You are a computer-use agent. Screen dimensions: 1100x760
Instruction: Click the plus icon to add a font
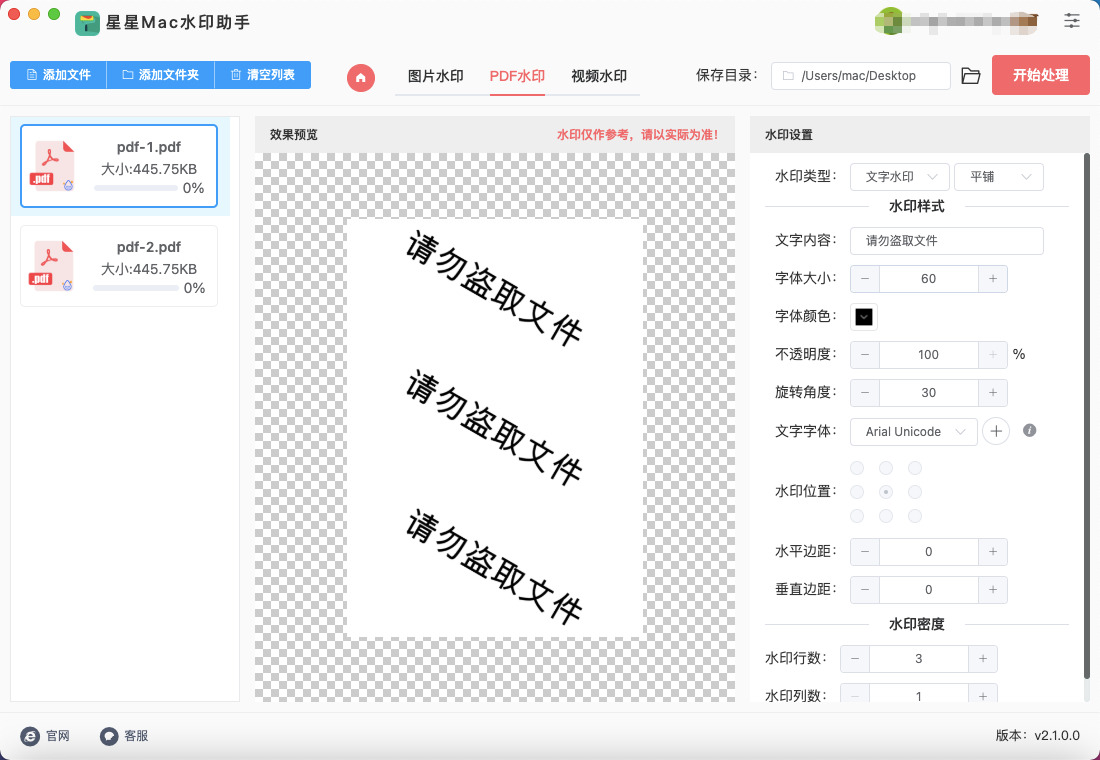(x=995, y=431)
